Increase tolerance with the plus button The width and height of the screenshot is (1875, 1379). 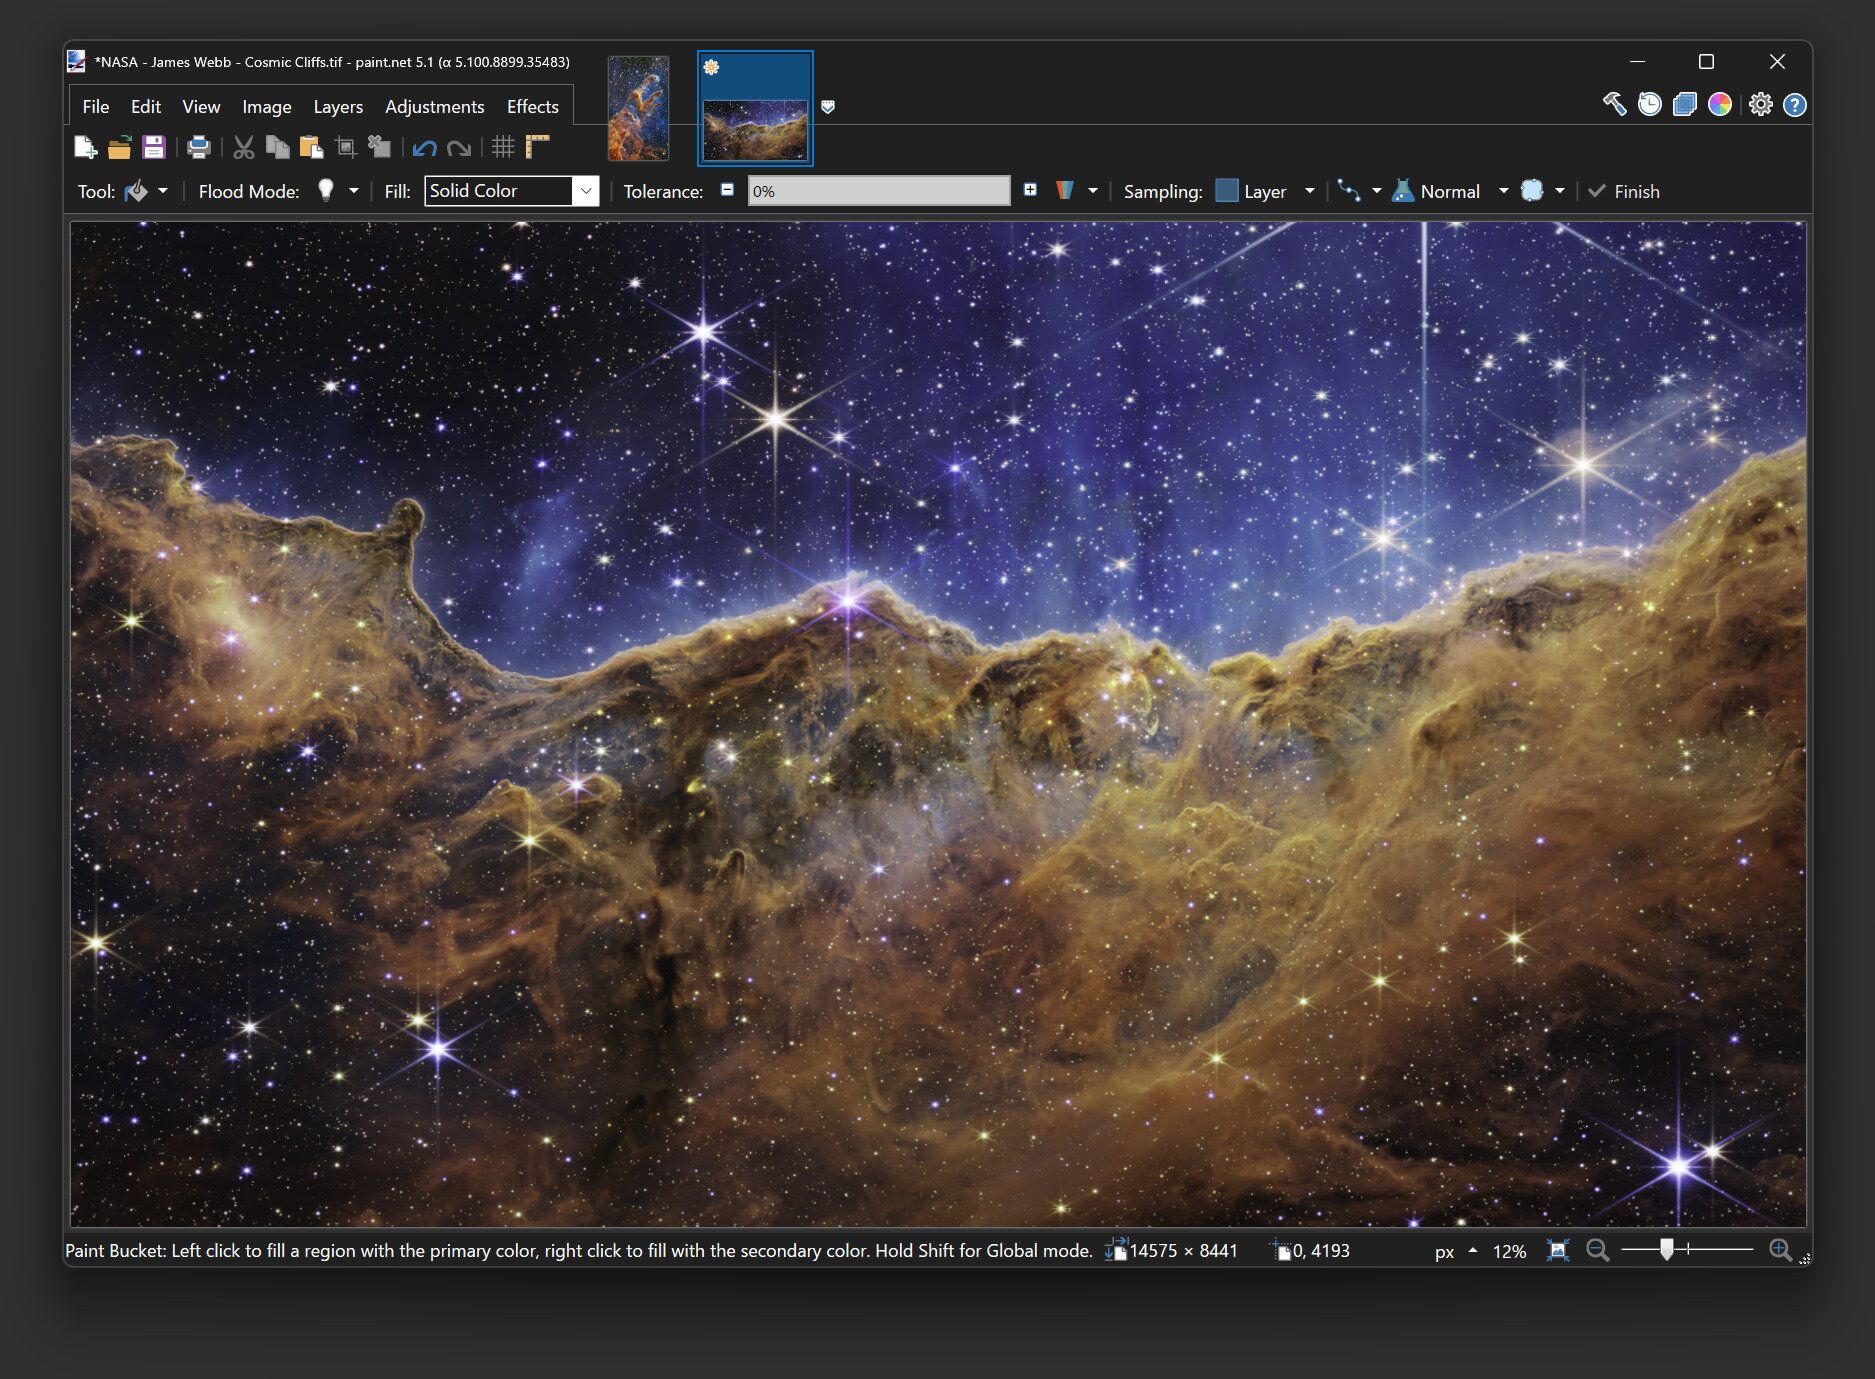coord(1030,190)
